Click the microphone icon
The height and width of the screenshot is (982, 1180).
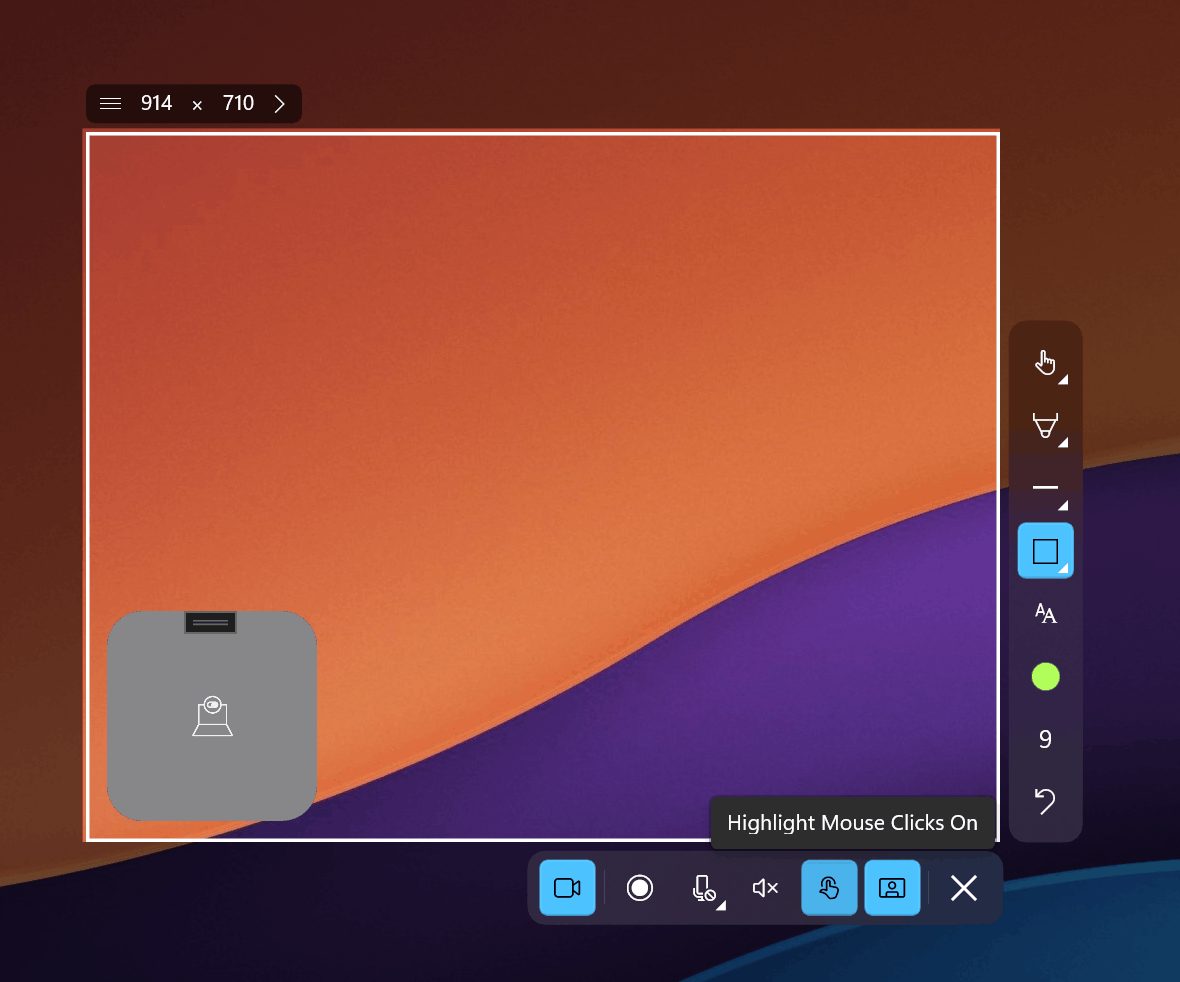click(x=702, y=885)
